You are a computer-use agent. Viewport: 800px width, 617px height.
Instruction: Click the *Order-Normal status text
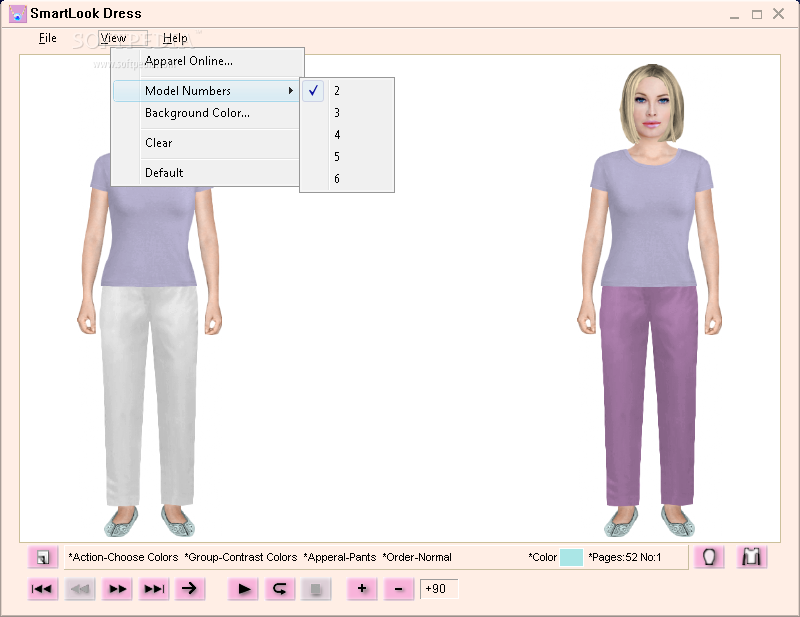tap(417, 557)
